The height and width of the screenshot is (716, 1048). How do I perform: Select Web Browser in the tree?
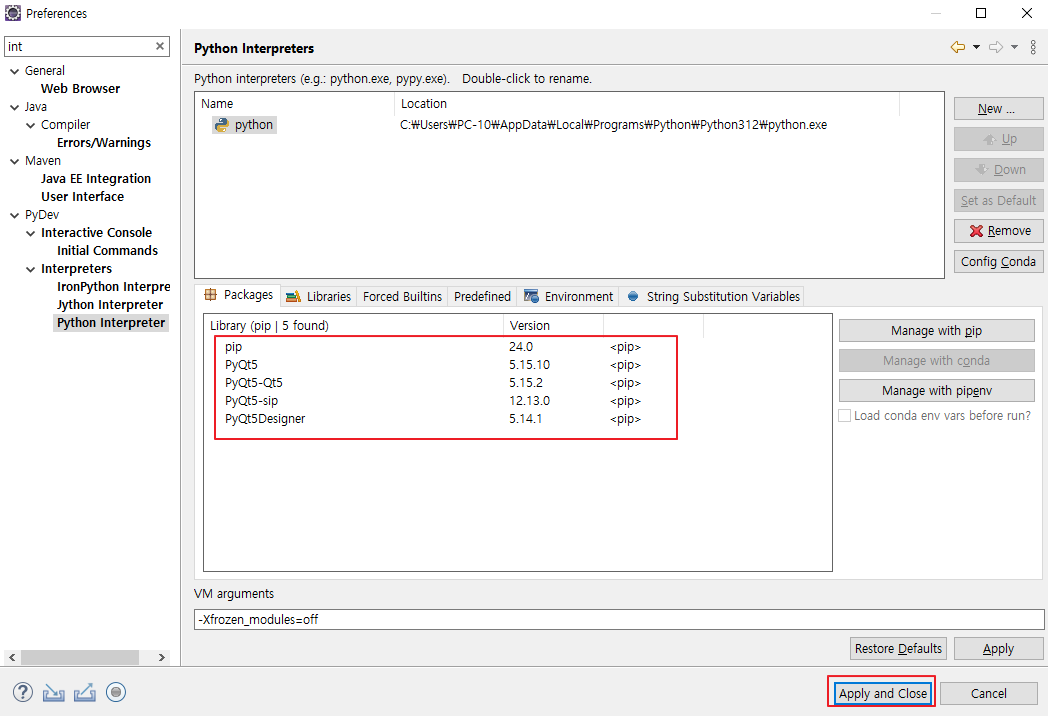pos(80,89)
